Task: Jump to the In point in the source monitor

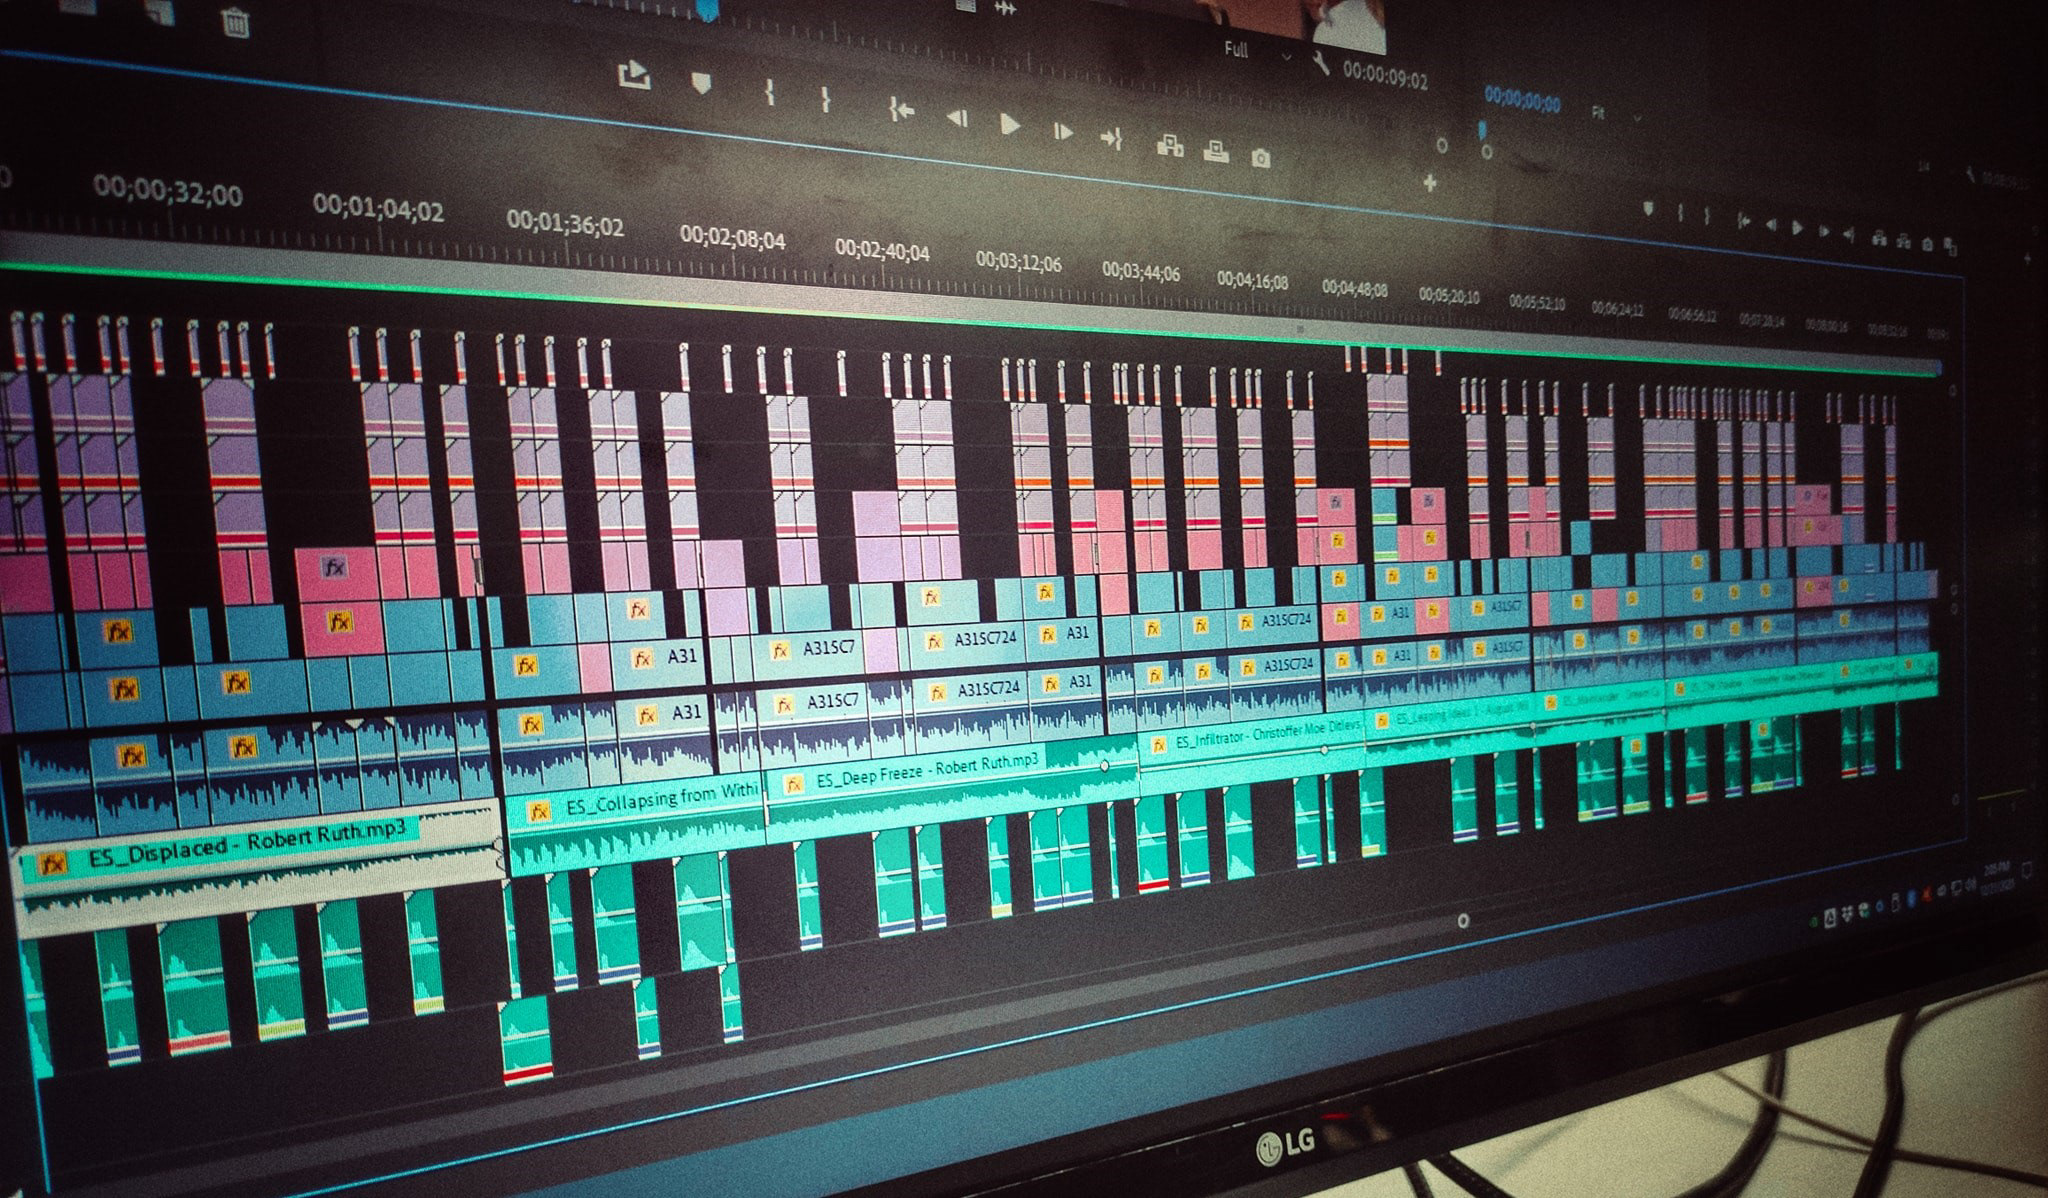Action: click(902, 110)
